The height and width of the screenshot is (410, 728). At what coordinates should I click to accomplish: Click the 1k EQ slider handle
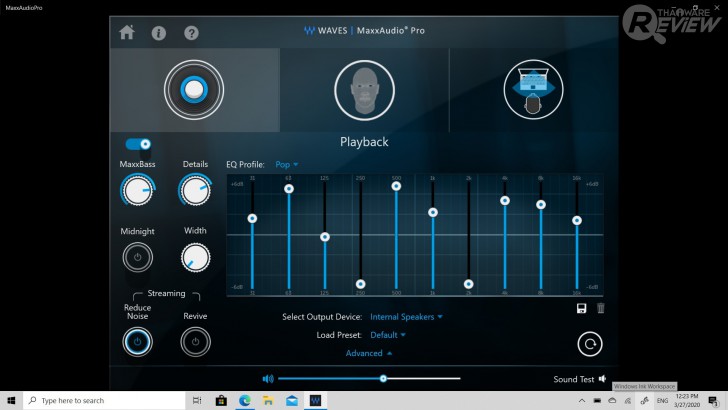tap(433, 212)
